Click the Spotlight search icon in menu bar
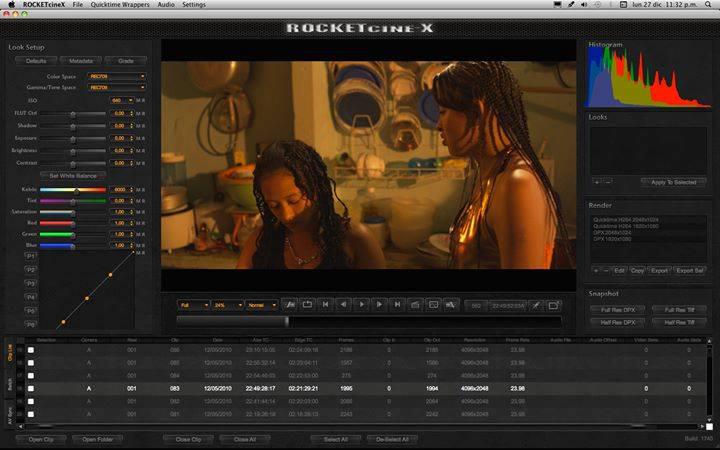The height and width of the screenshot is (450, 720). [708, 5]
